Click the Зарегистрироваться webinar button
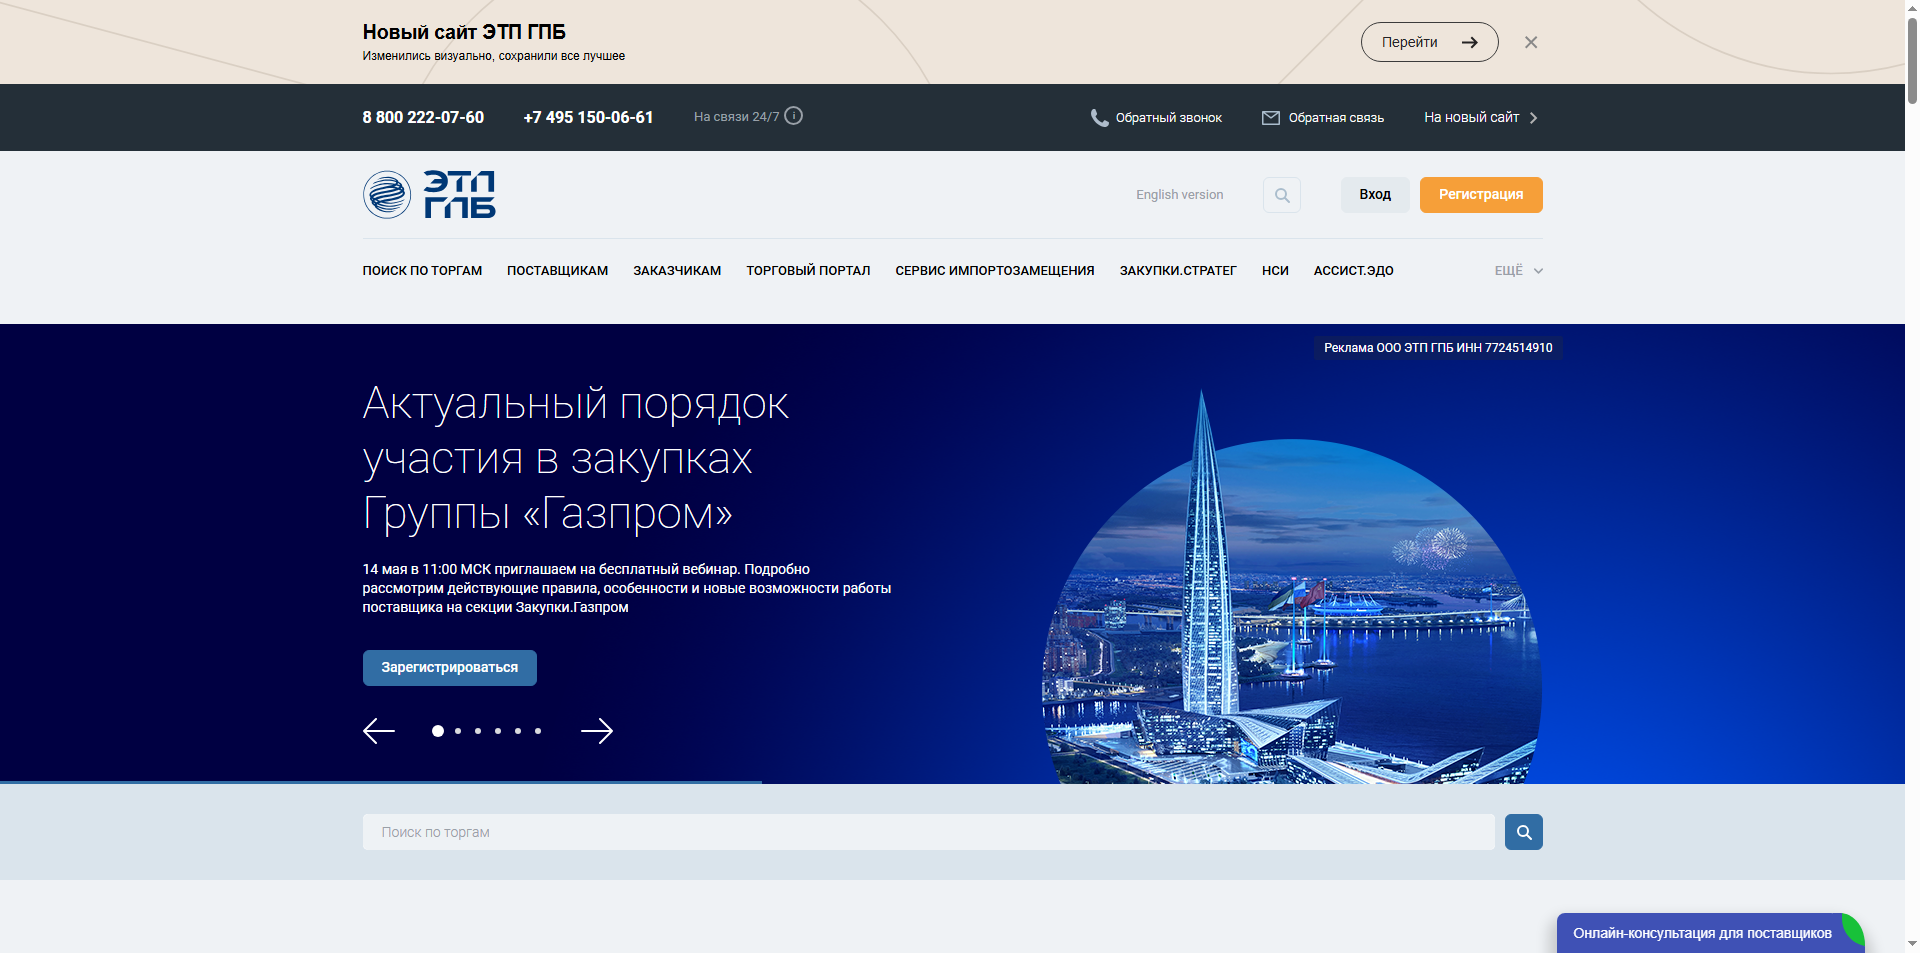Viewport: 1920px width, 953px height. pos(449,668)
